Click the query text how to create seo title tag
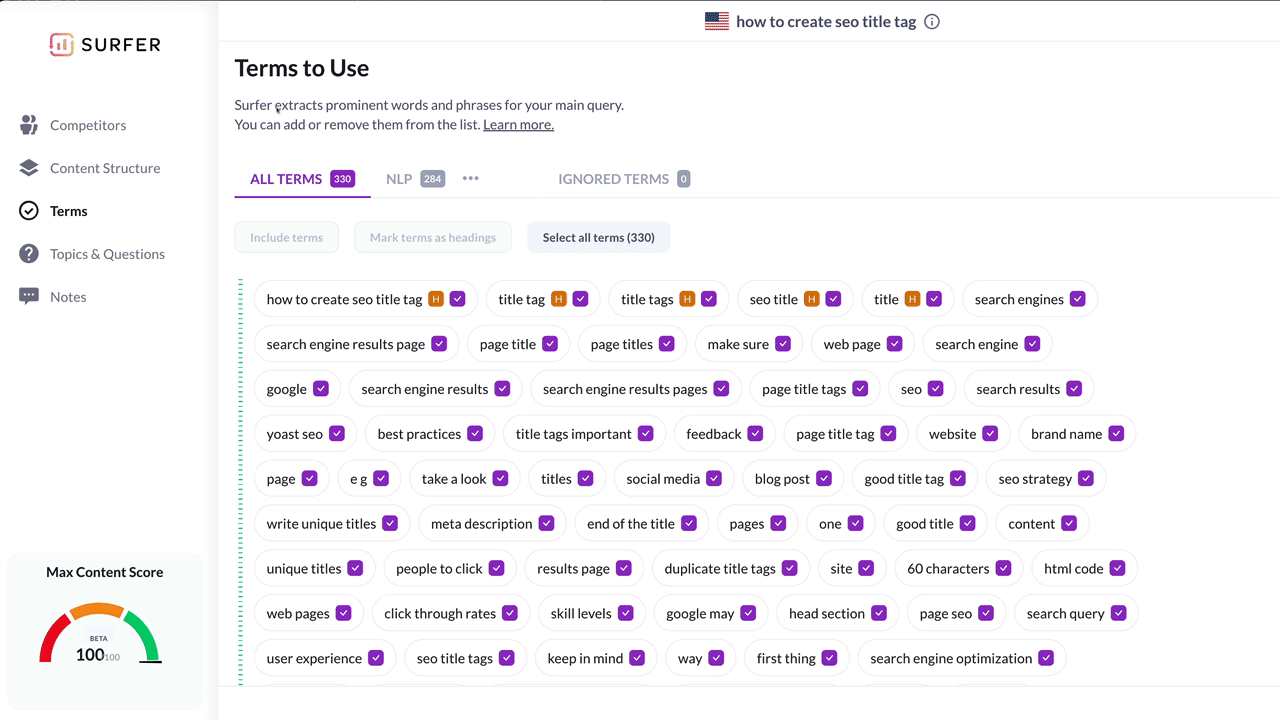The width and height of the screenshot is (1280, 720). point(826,21)
